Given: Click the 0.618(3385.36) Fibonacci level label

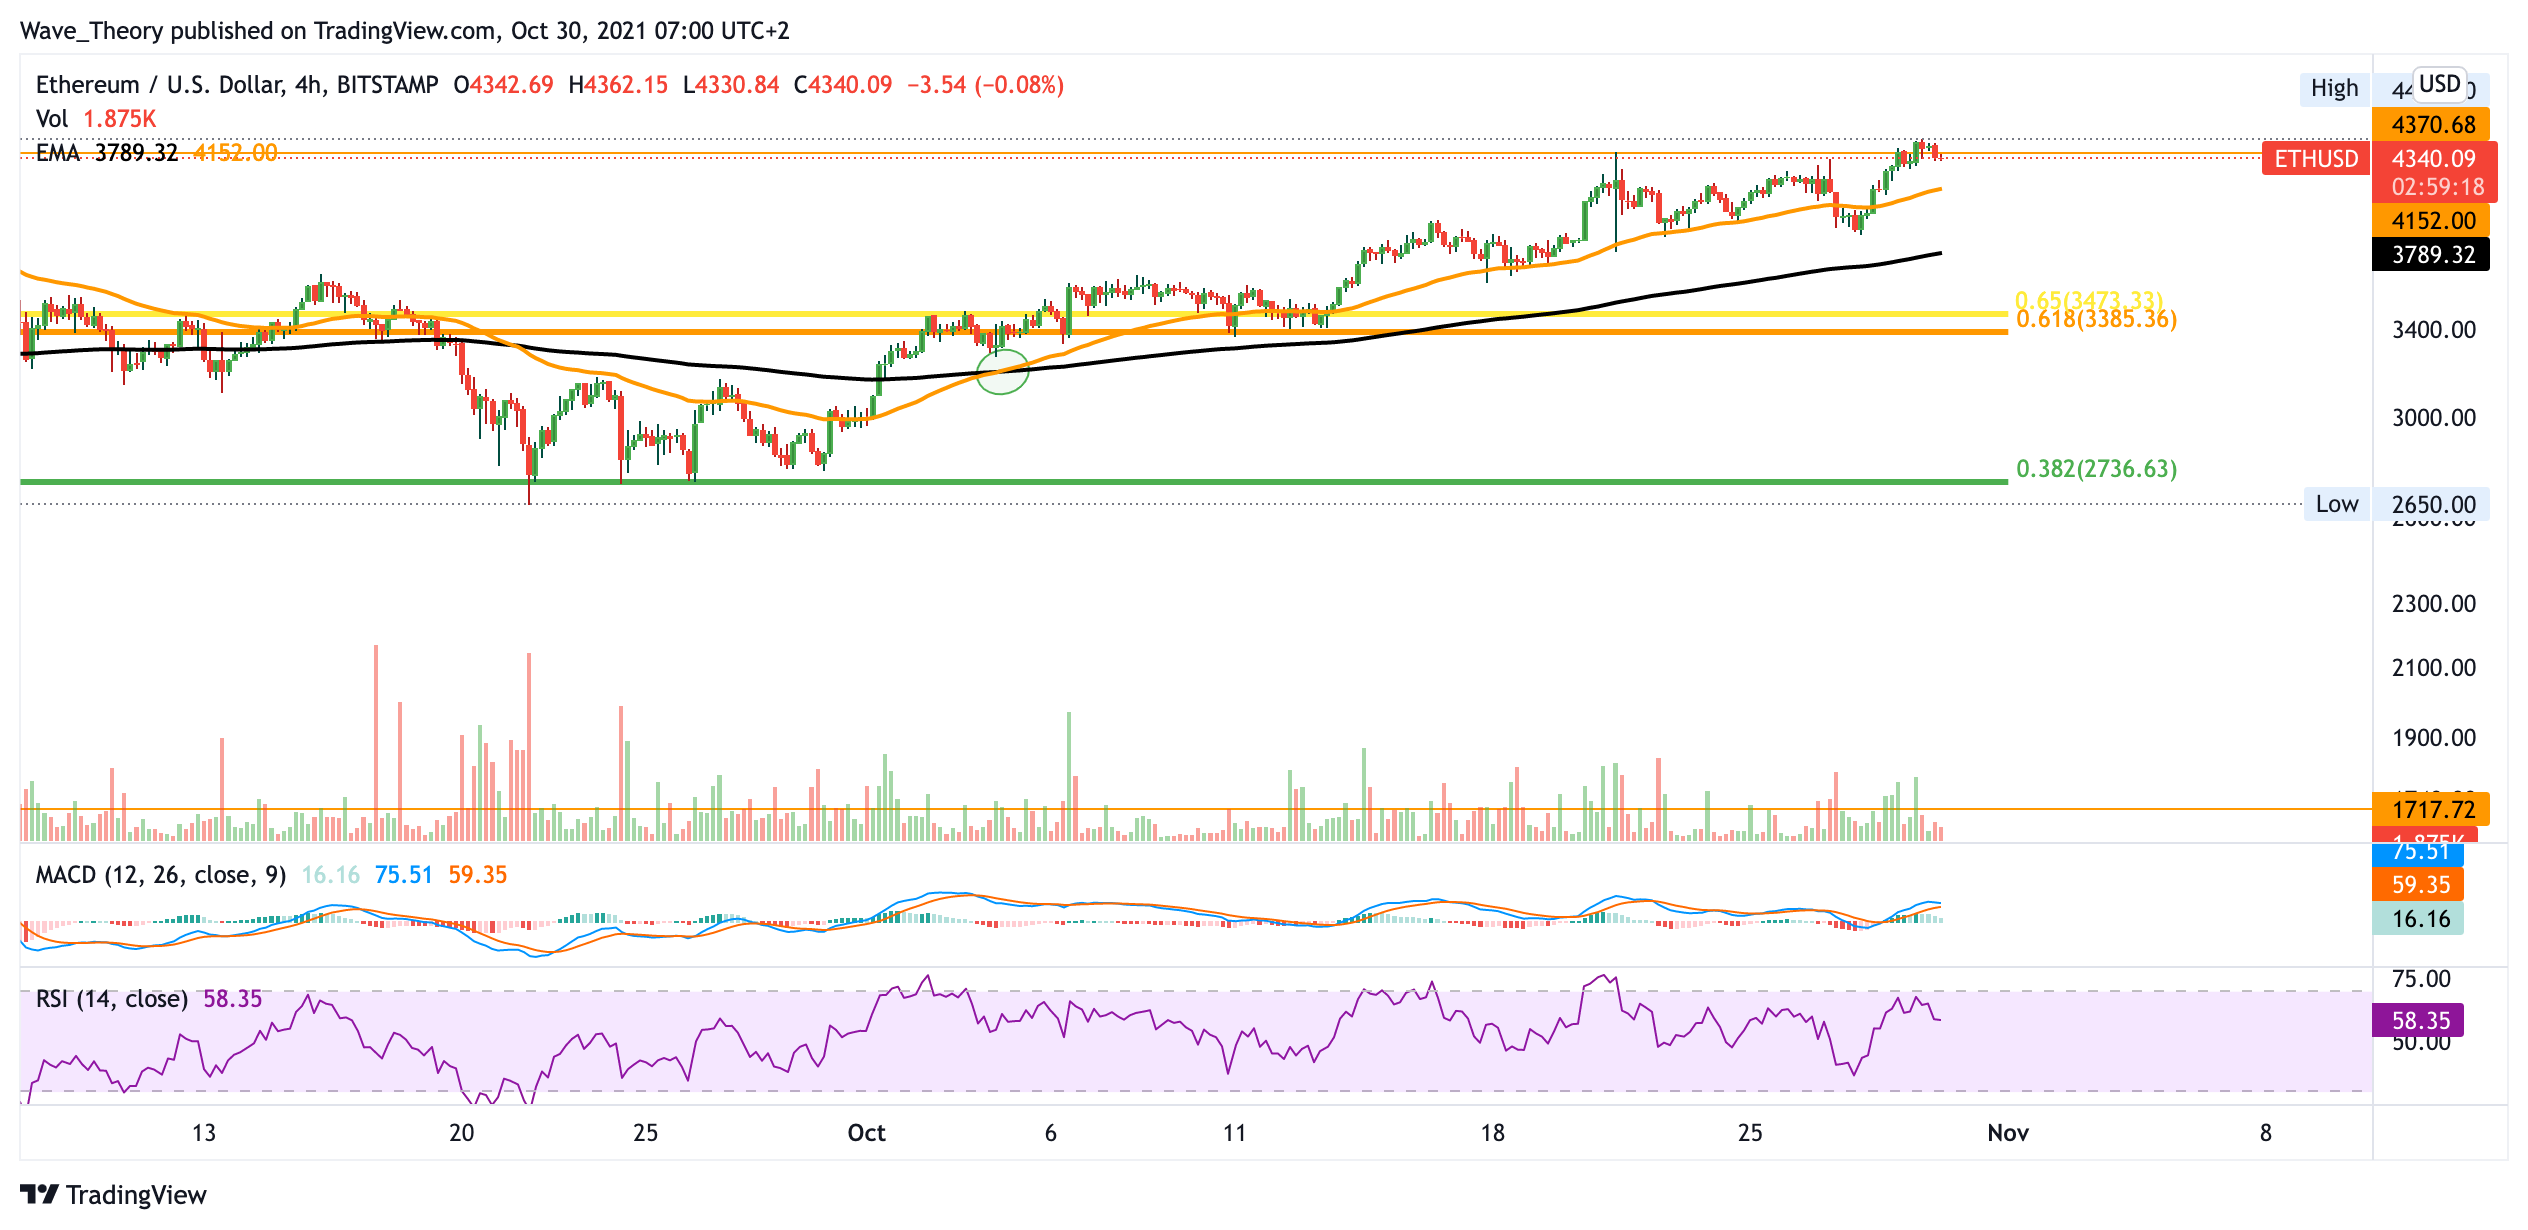Looking at the screenshot, I should click(x=2096, y=320).
